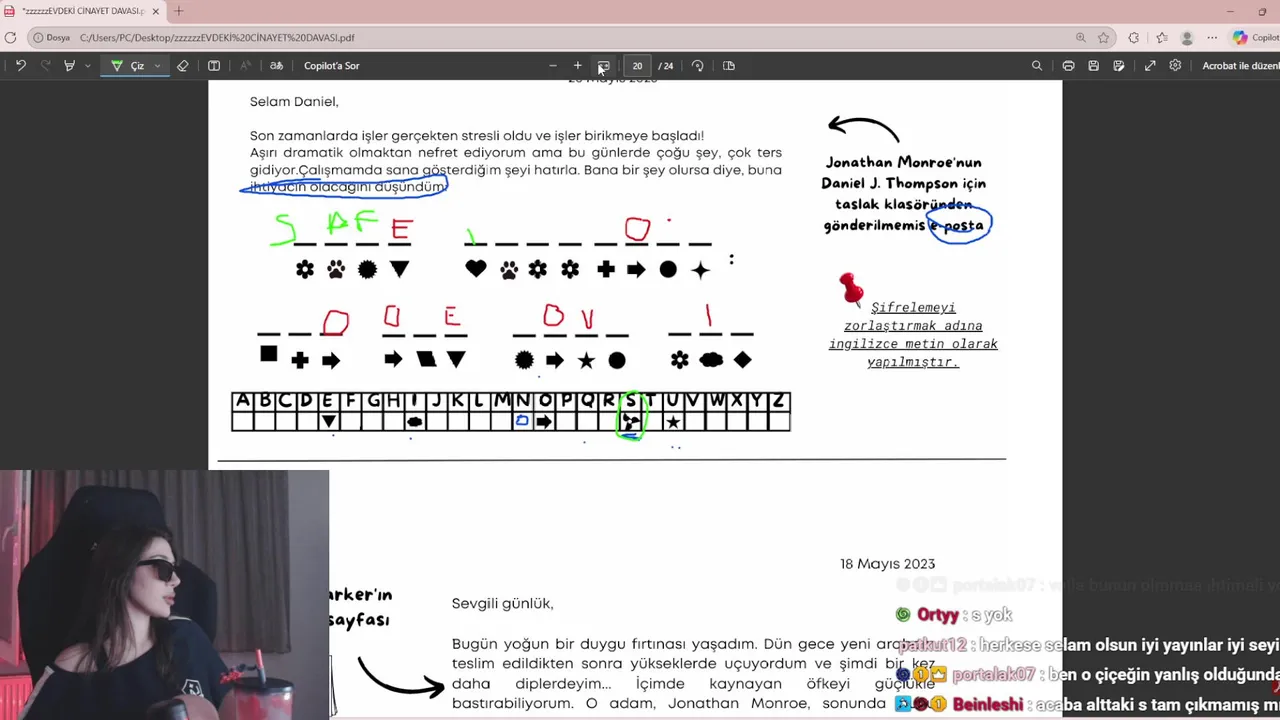Add this page to favorites
Viewport: 1280px width, 720px height.
click(x=1104, y=38)
